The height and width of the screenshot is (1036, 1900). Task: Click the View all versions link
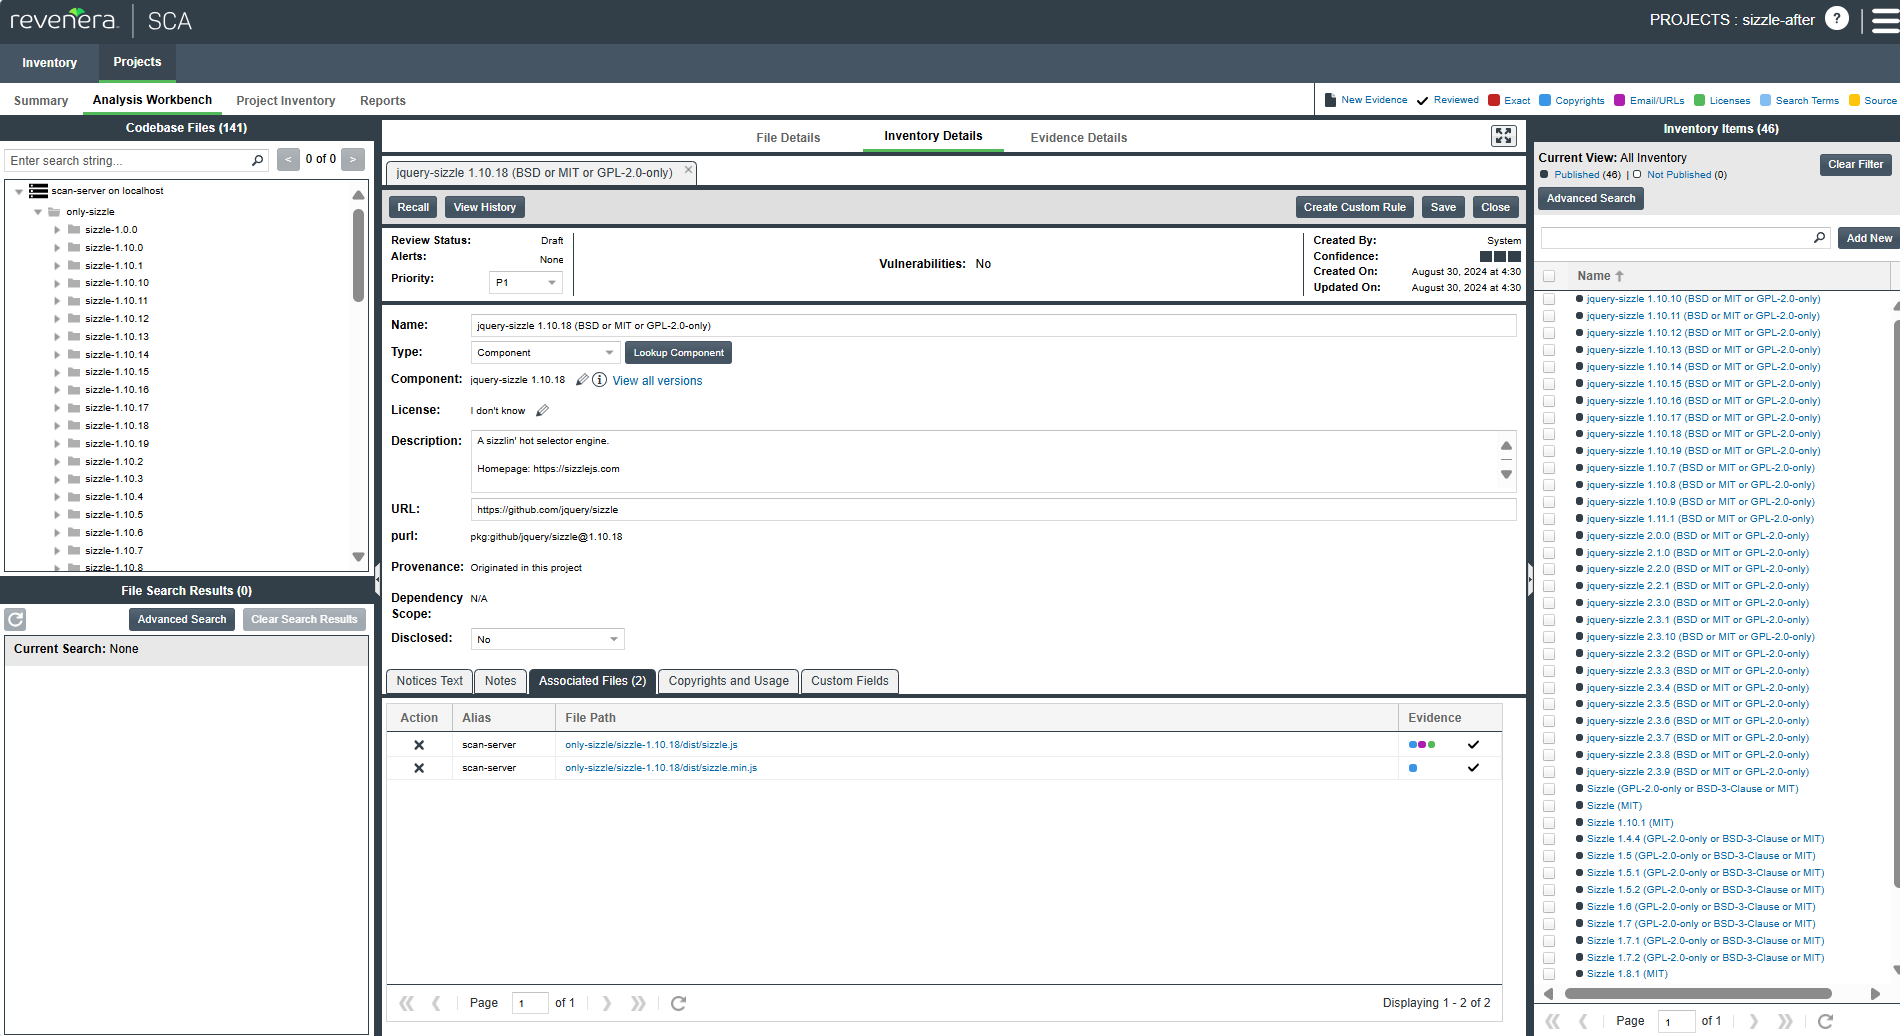tap(657, 381)
